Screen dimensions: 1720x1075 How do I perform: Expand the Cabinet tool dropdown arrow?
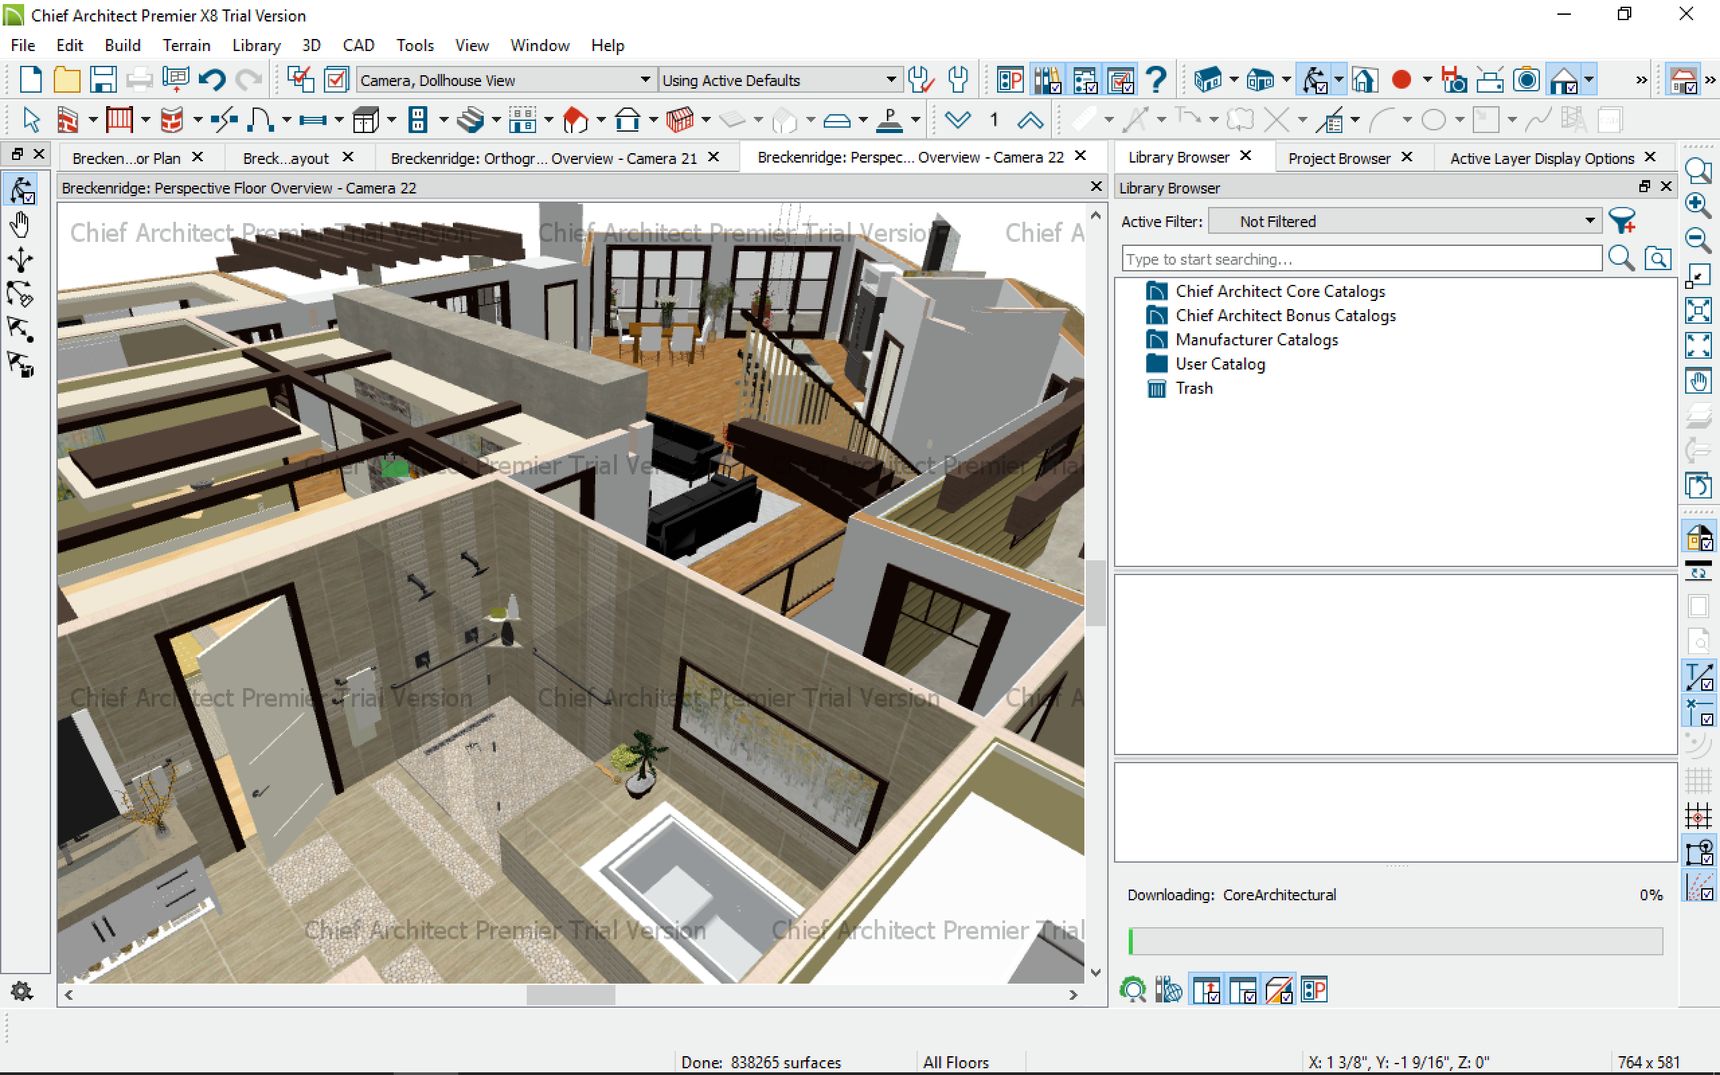point(391,121)
